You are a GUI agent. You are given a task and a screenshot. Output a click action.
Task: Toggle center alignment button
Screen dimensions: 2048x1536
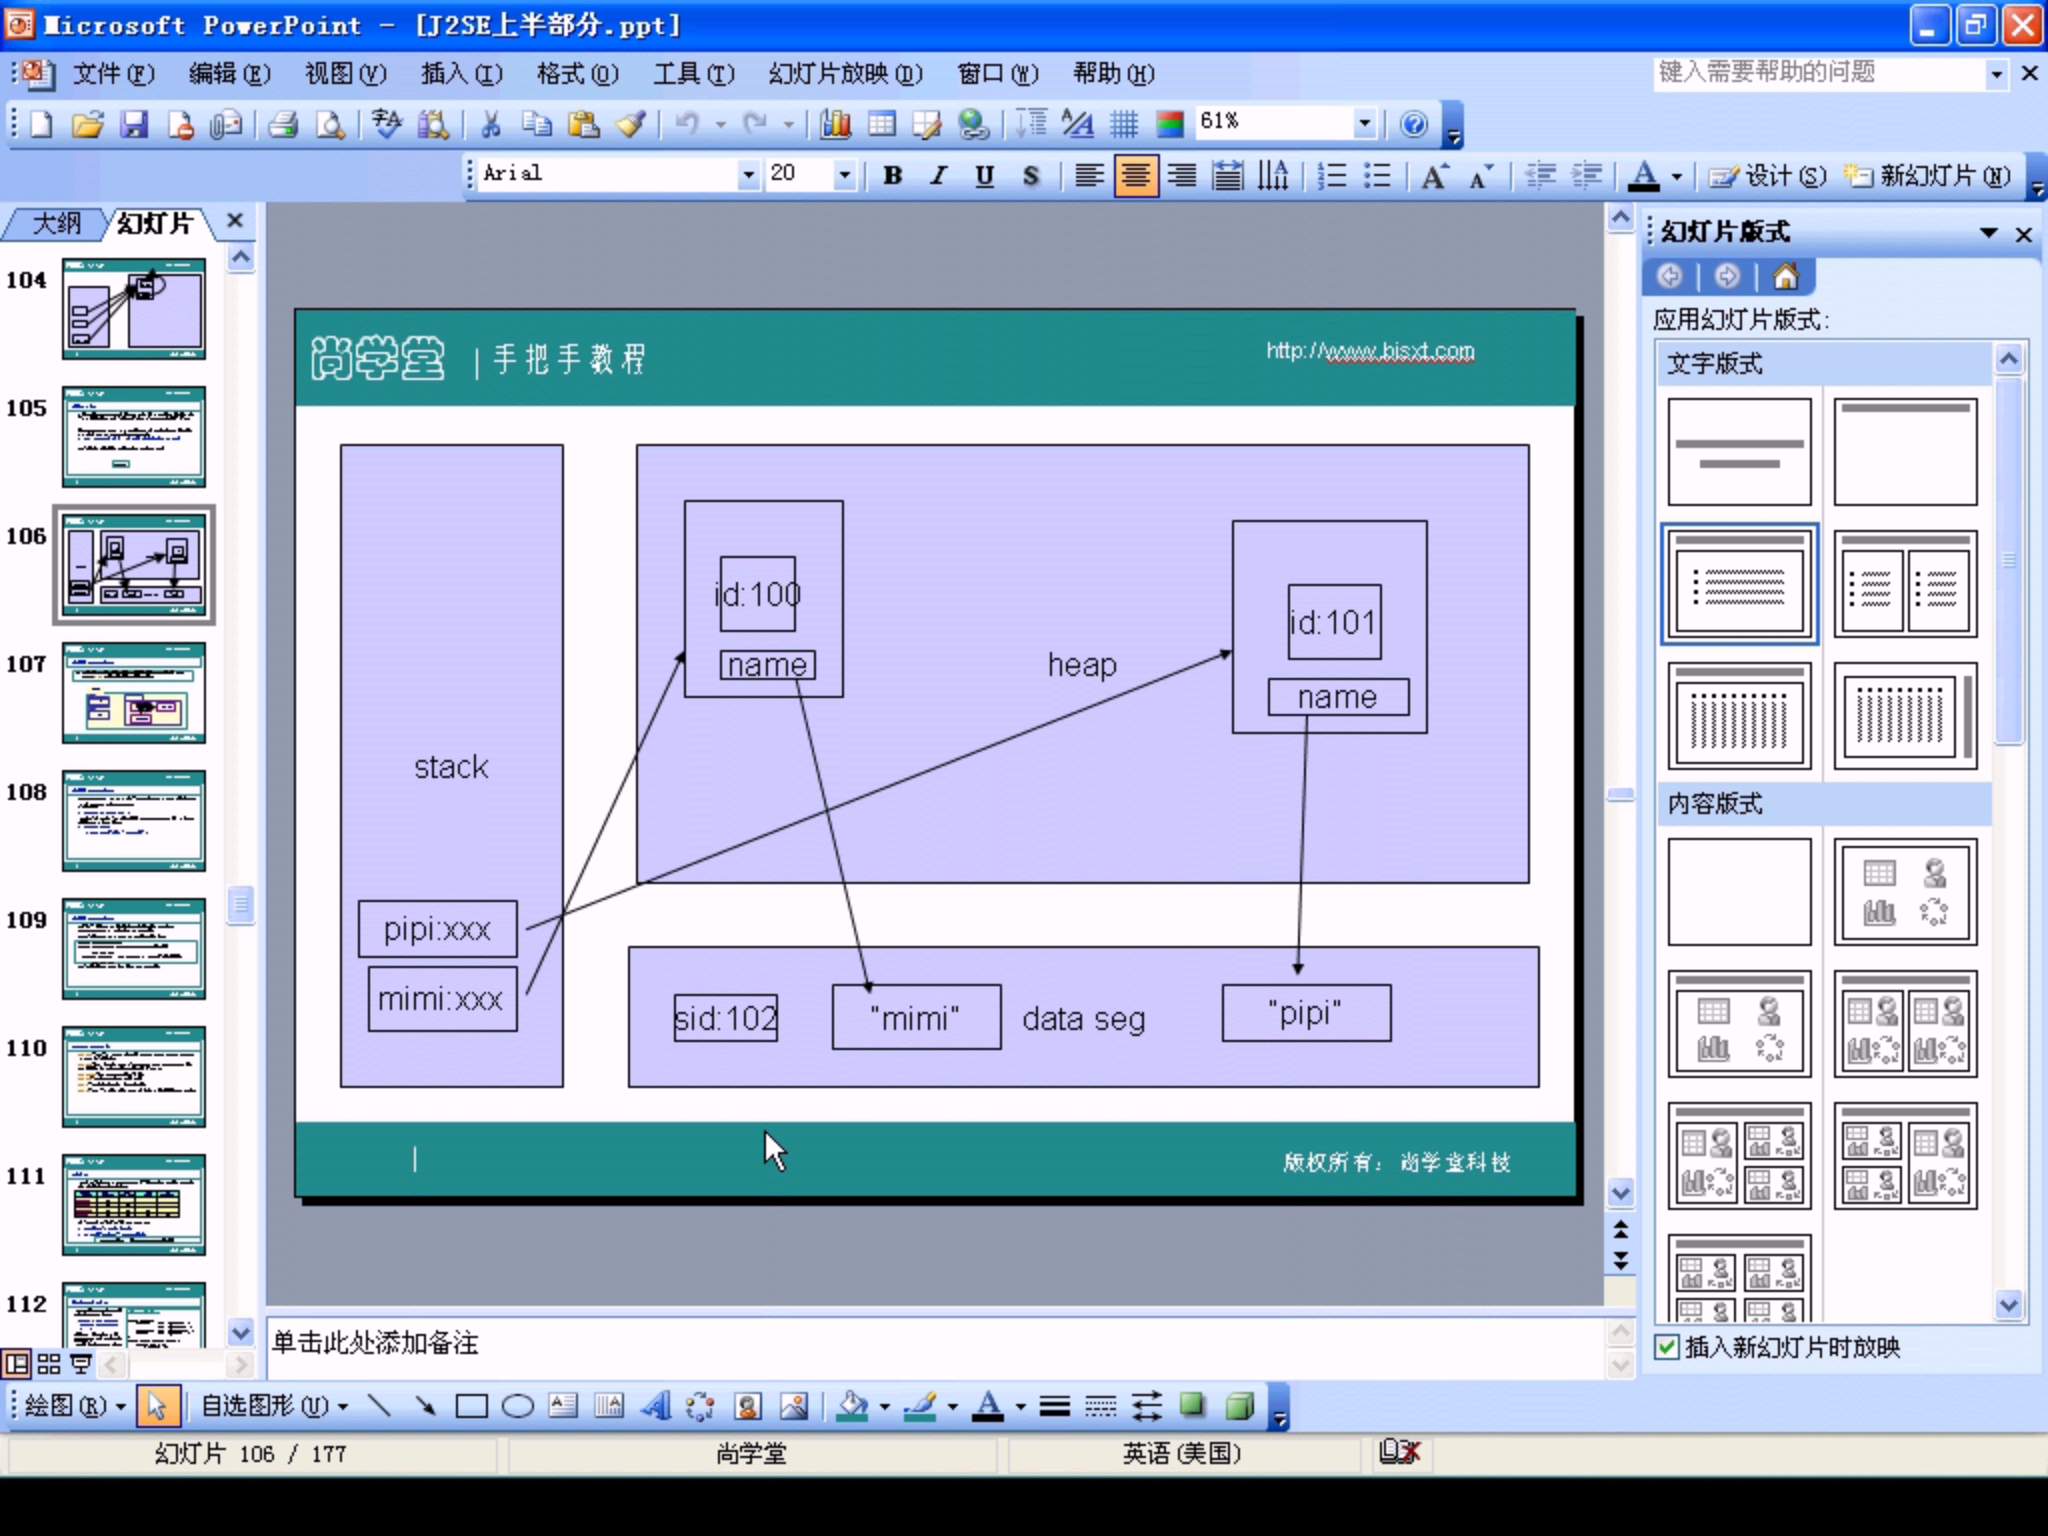[1135, 176]
